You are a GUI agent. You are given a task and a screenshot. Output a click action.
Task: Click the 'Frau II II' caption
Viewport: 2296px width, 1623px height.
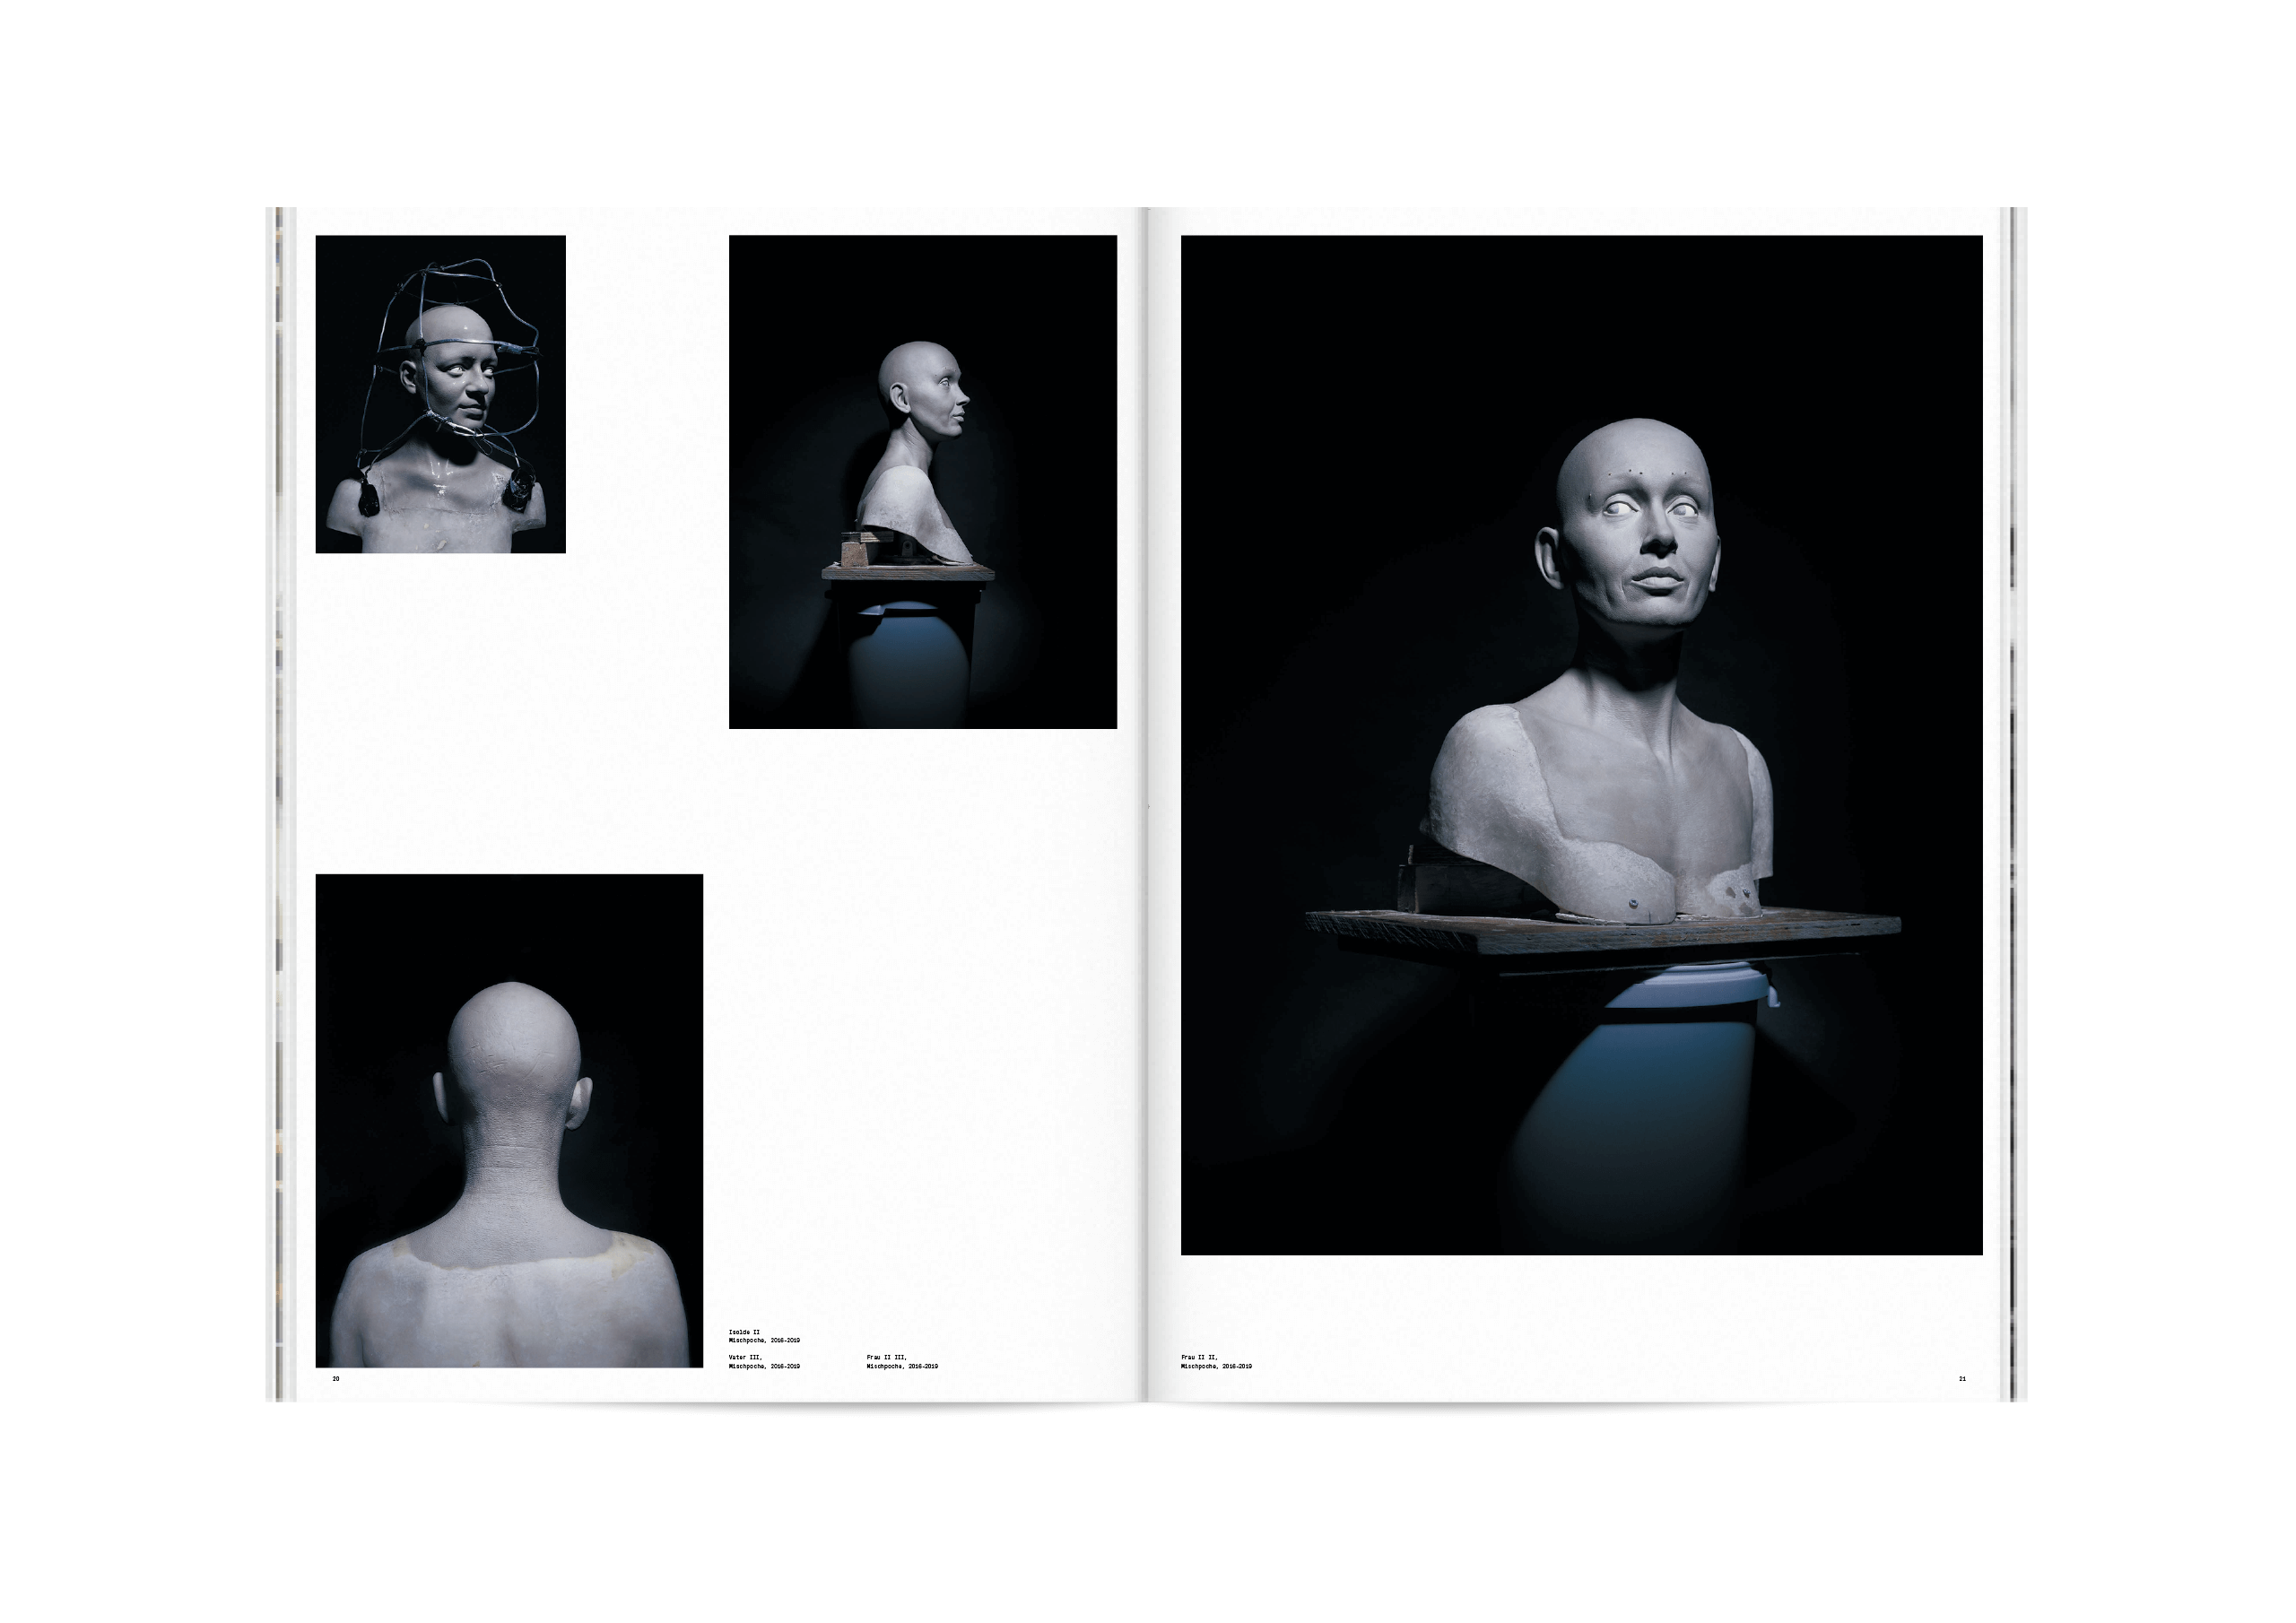1199,1357
